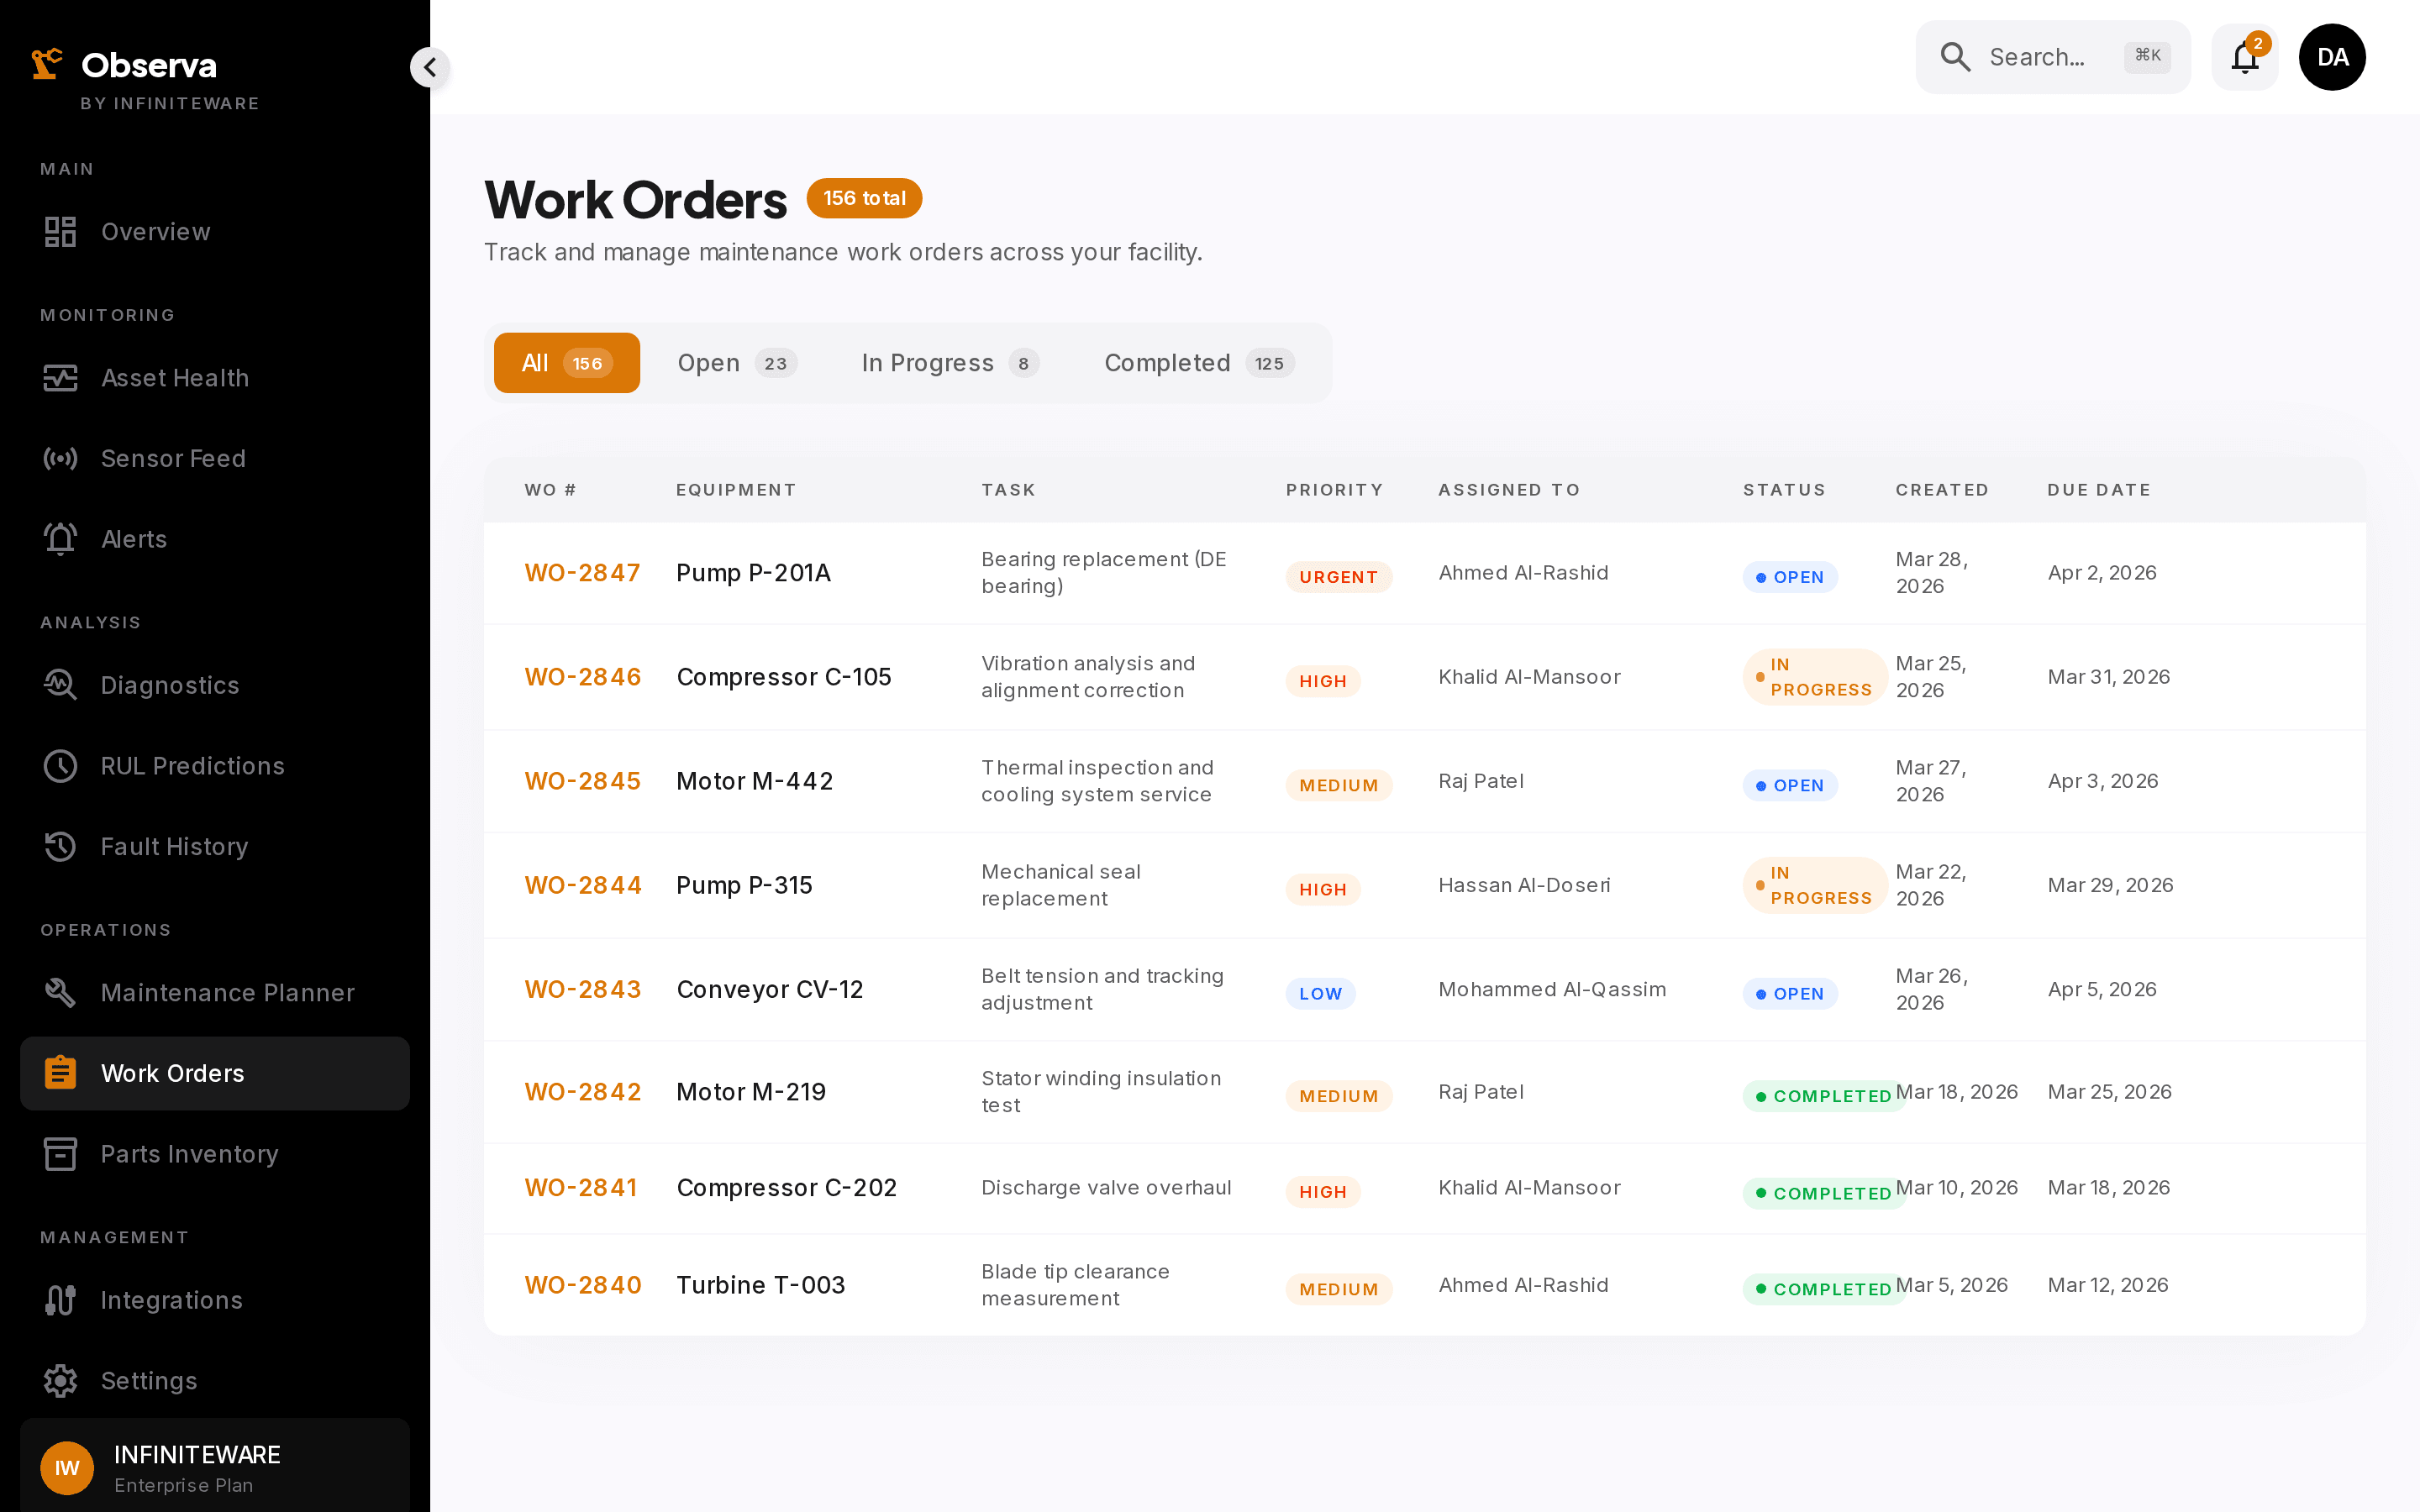The height and width of the screenshot is (1512, 2420).
Task: Click IN PROGRESS status for Pump P-315
Action: [x=1814, y=885]
